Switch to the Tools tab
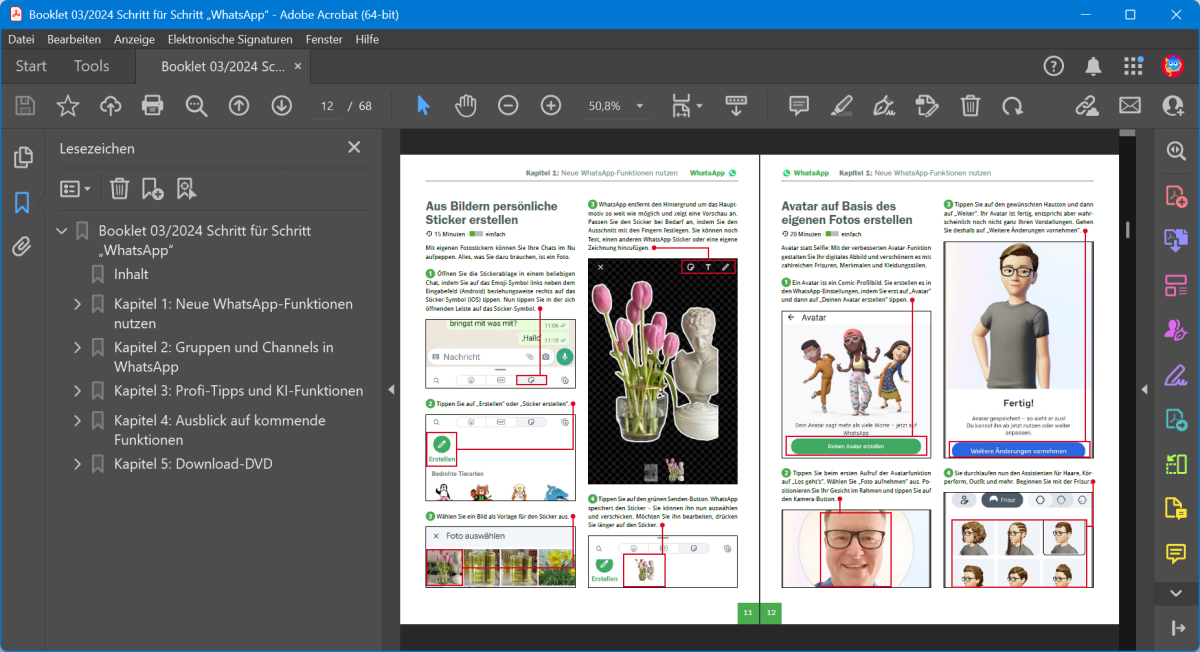Screen dimensions: 1200x652 pyautogui.click(x=91, y=66)
